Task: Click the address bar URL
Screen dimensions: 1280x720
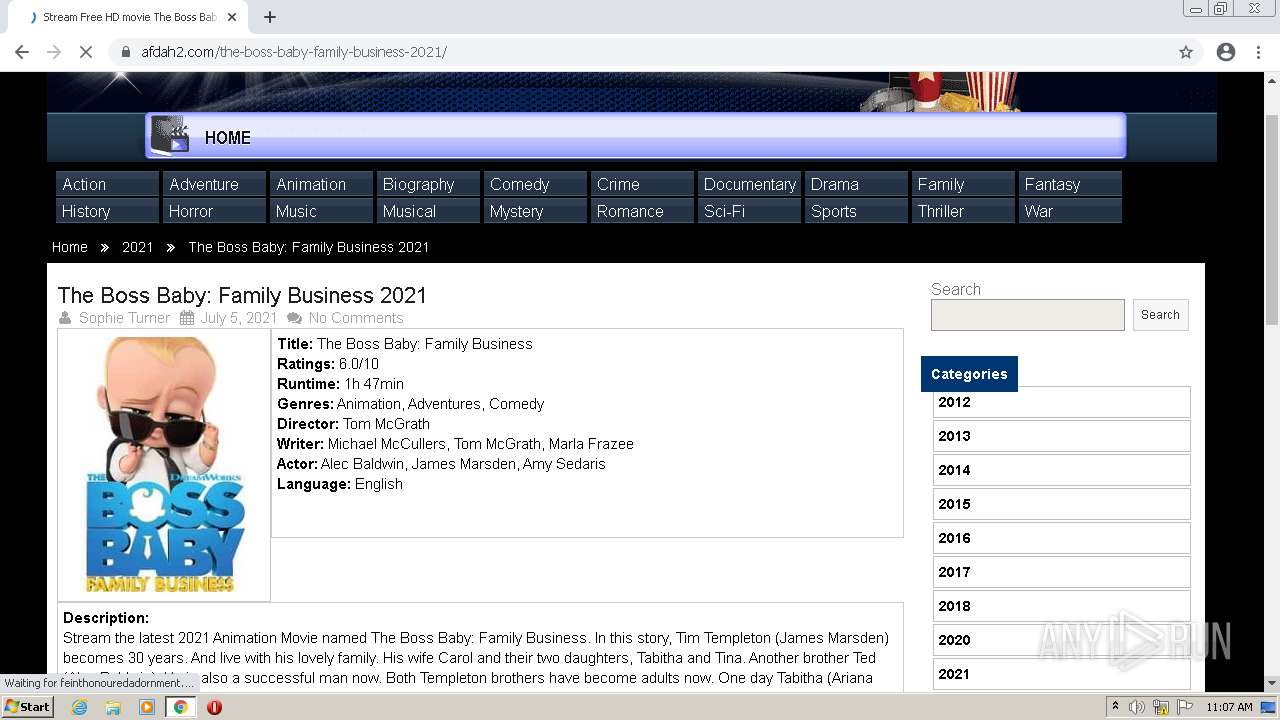Action: [x=294, y=52]
